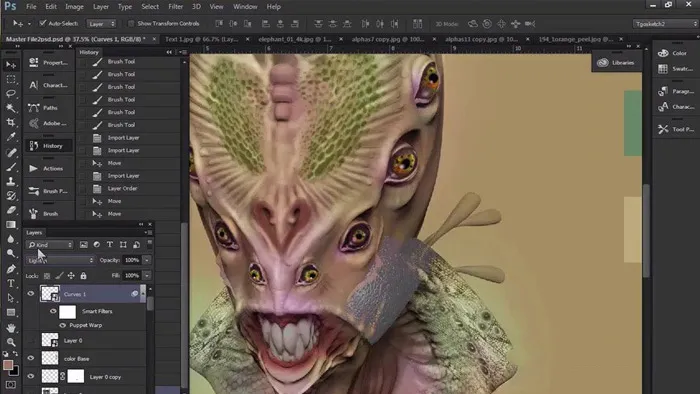Select the Lasso tool
This screenshot has height=394, width=700.
(x=11, y=94)
